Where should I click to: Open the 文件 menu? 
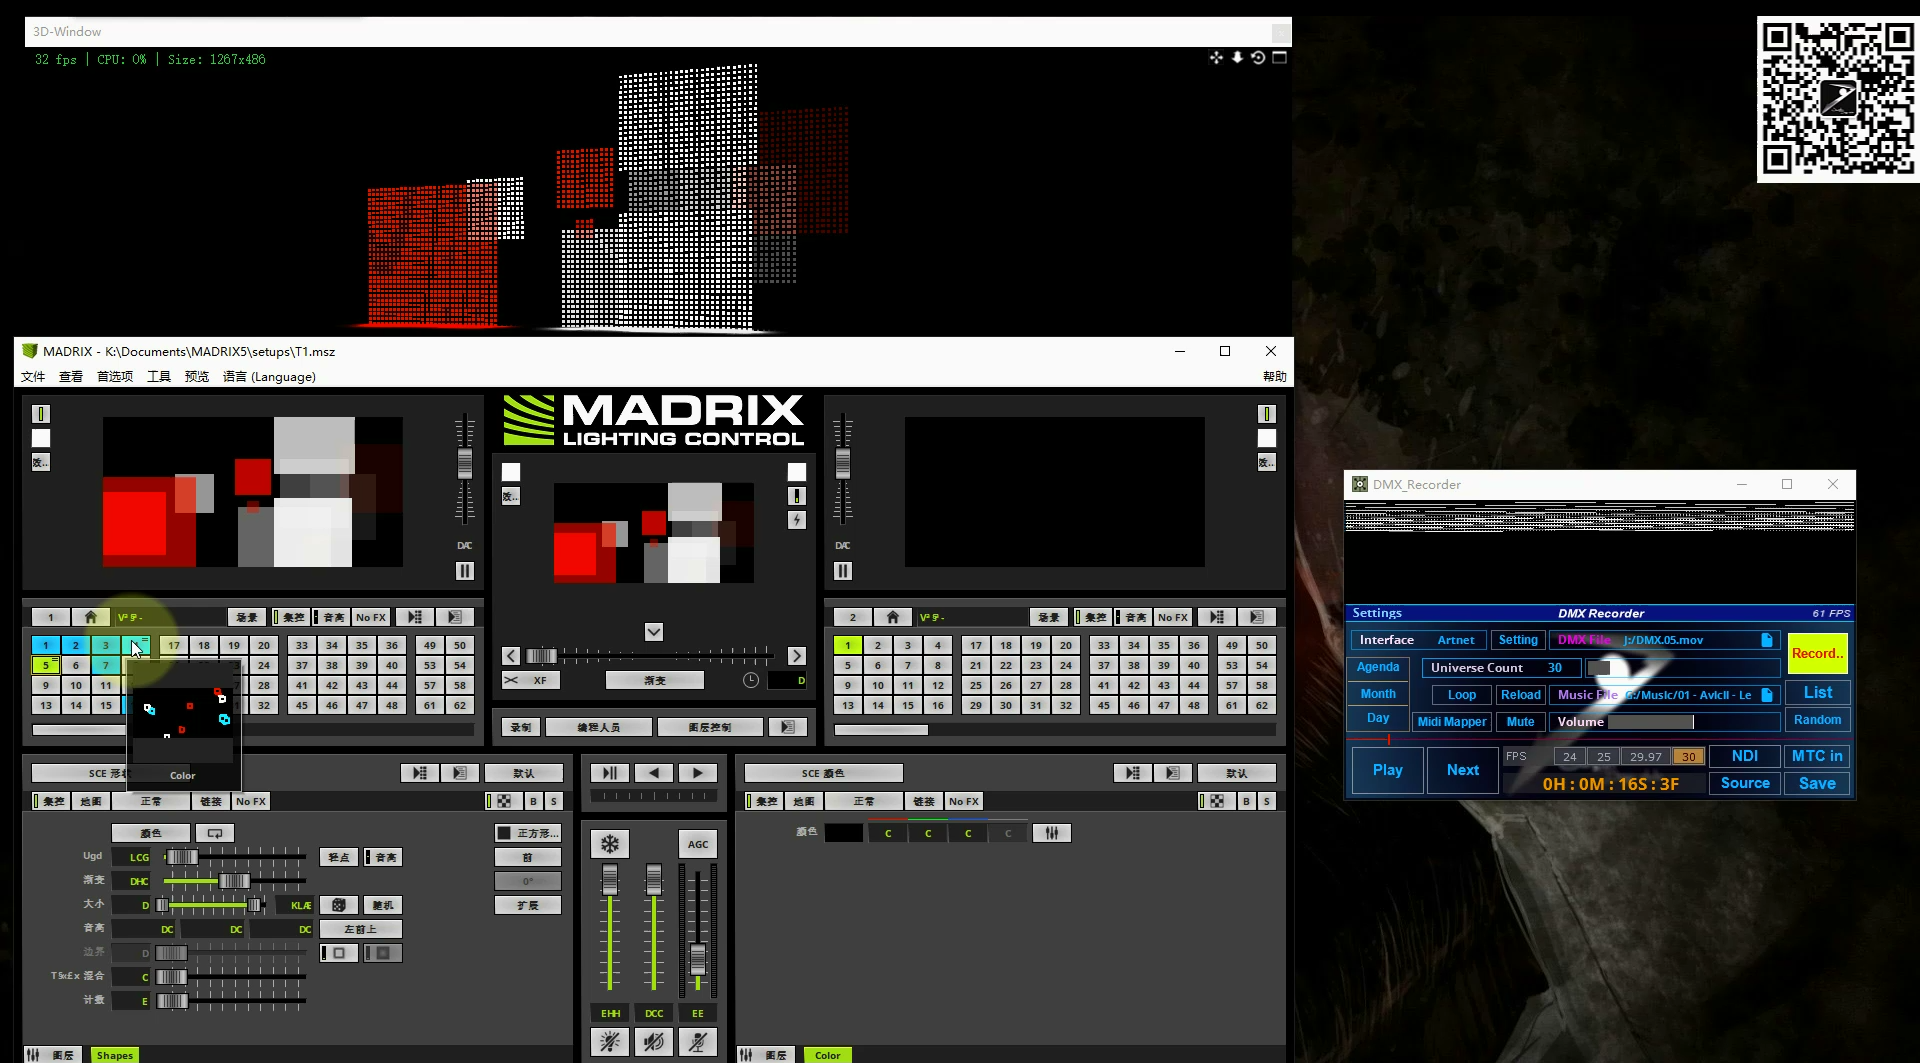coord(33,377)
